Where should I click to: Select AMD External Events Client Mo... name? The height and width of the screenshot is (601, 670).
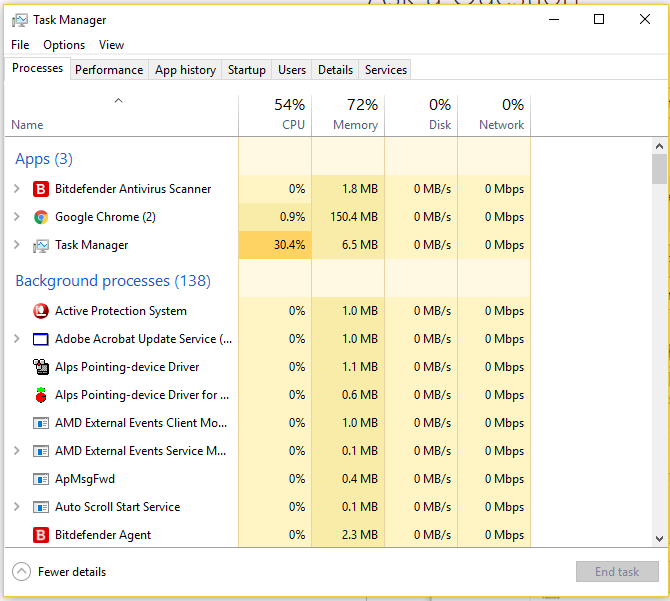pos(141,423)
